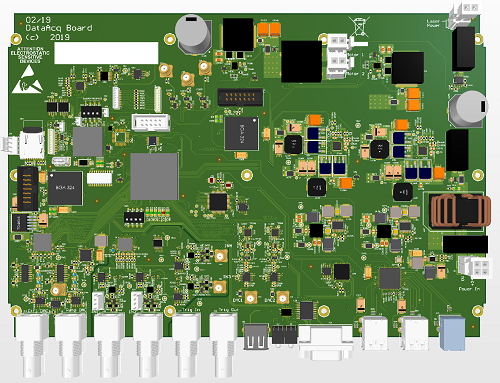The height and width of the screenshot is (383, 500).
Task: Click the (c) 2019 copyright text
Action: pyautogui.click(x=48, y=37)
